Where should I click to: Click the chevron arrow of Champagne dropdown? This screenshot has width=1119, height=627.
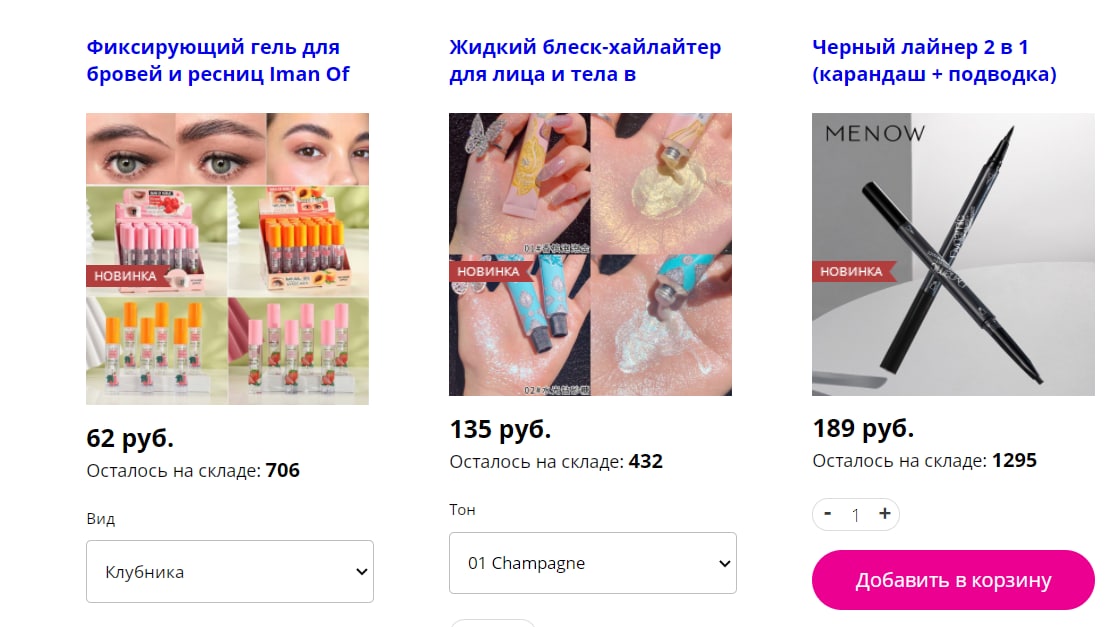coord(724,564)
